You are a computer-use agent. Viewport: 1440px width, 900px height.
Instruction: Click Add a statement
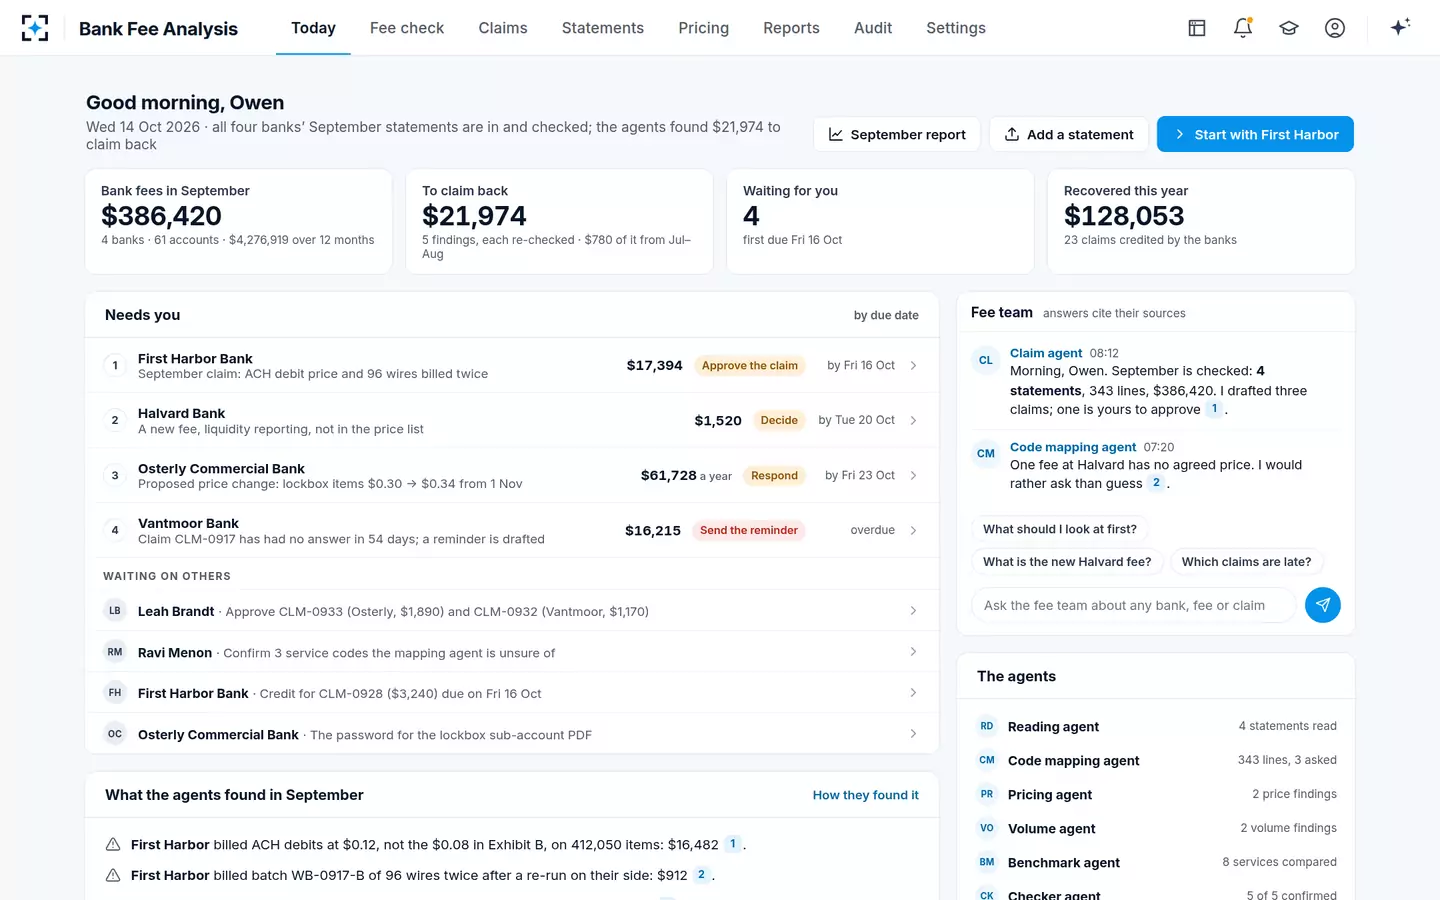coord(1069,134)
